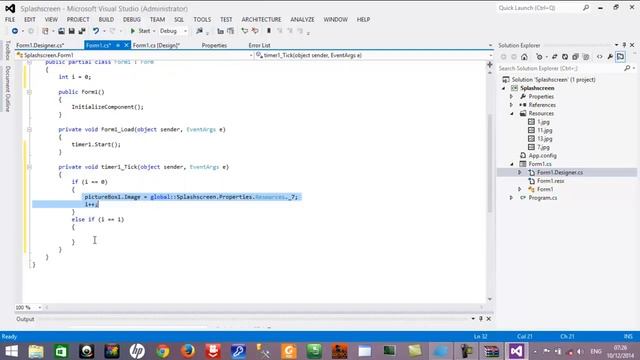Viewport: 640px width, 360px height.
Task: Expand the References node
Action: 511,105
